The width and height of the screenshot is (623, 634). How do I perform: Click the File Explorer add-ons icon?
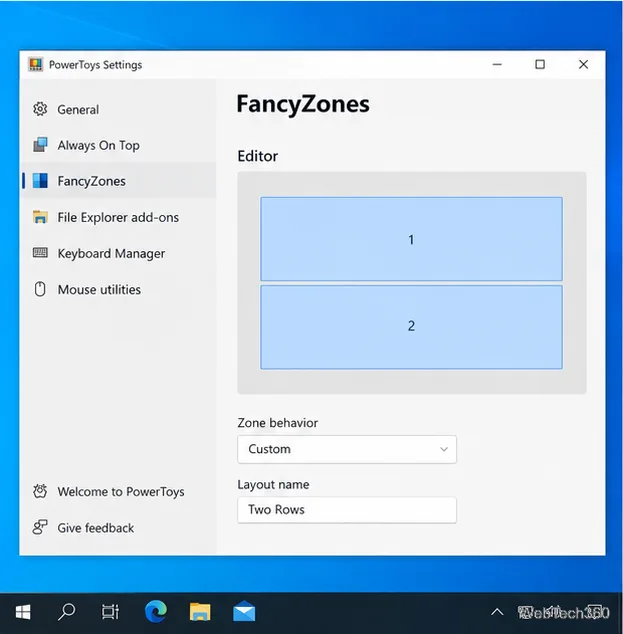[x=40, y=217]
